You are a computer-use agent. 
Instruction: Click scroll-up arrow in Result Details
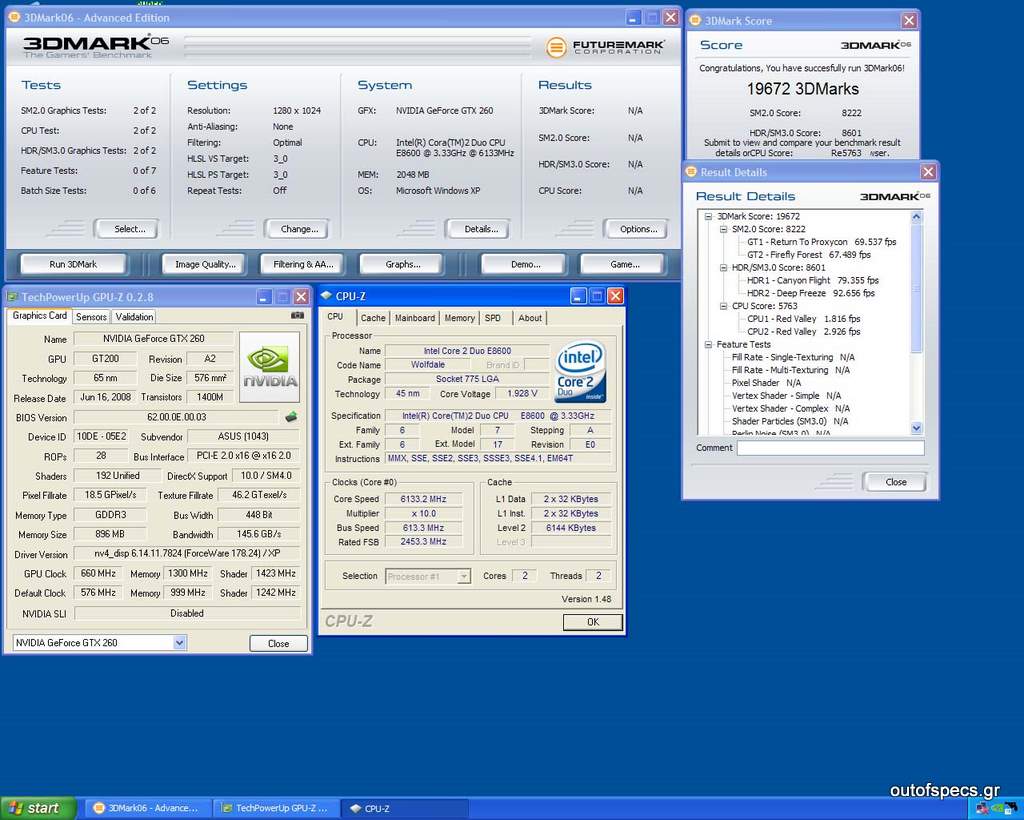tap(916, 217)
